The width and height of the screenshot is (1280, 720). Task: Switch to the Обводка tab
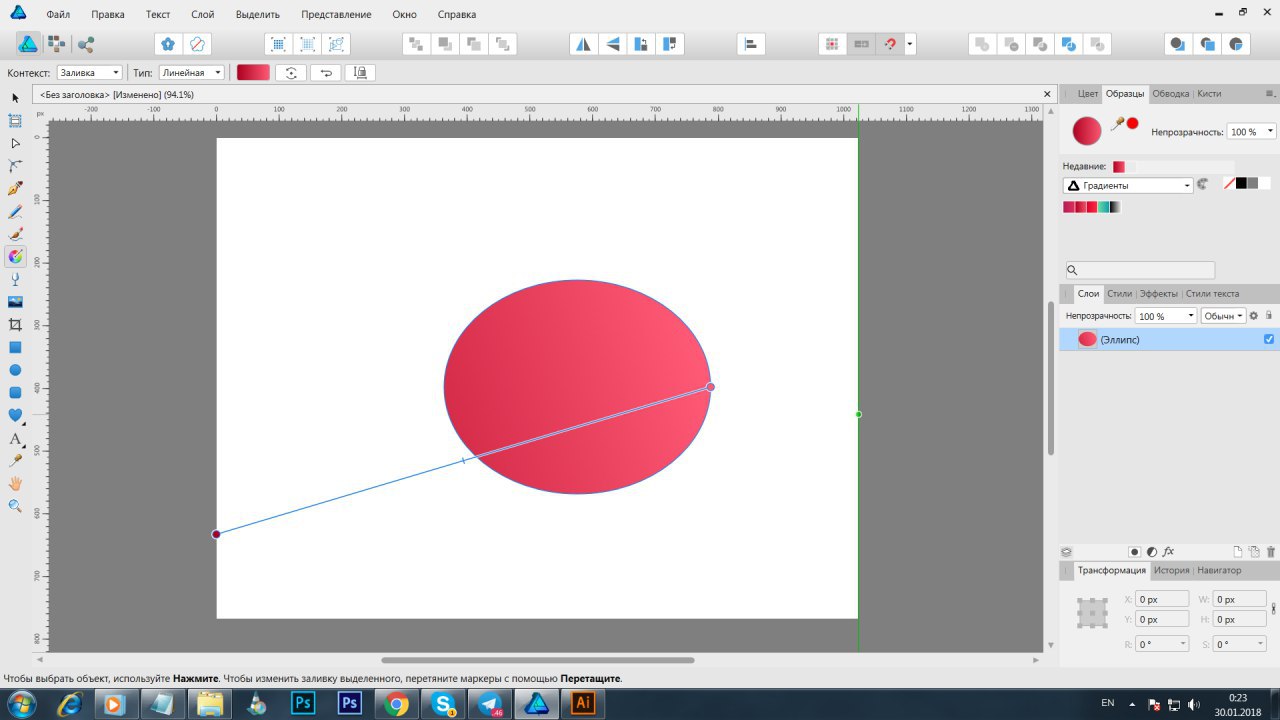1170,94
